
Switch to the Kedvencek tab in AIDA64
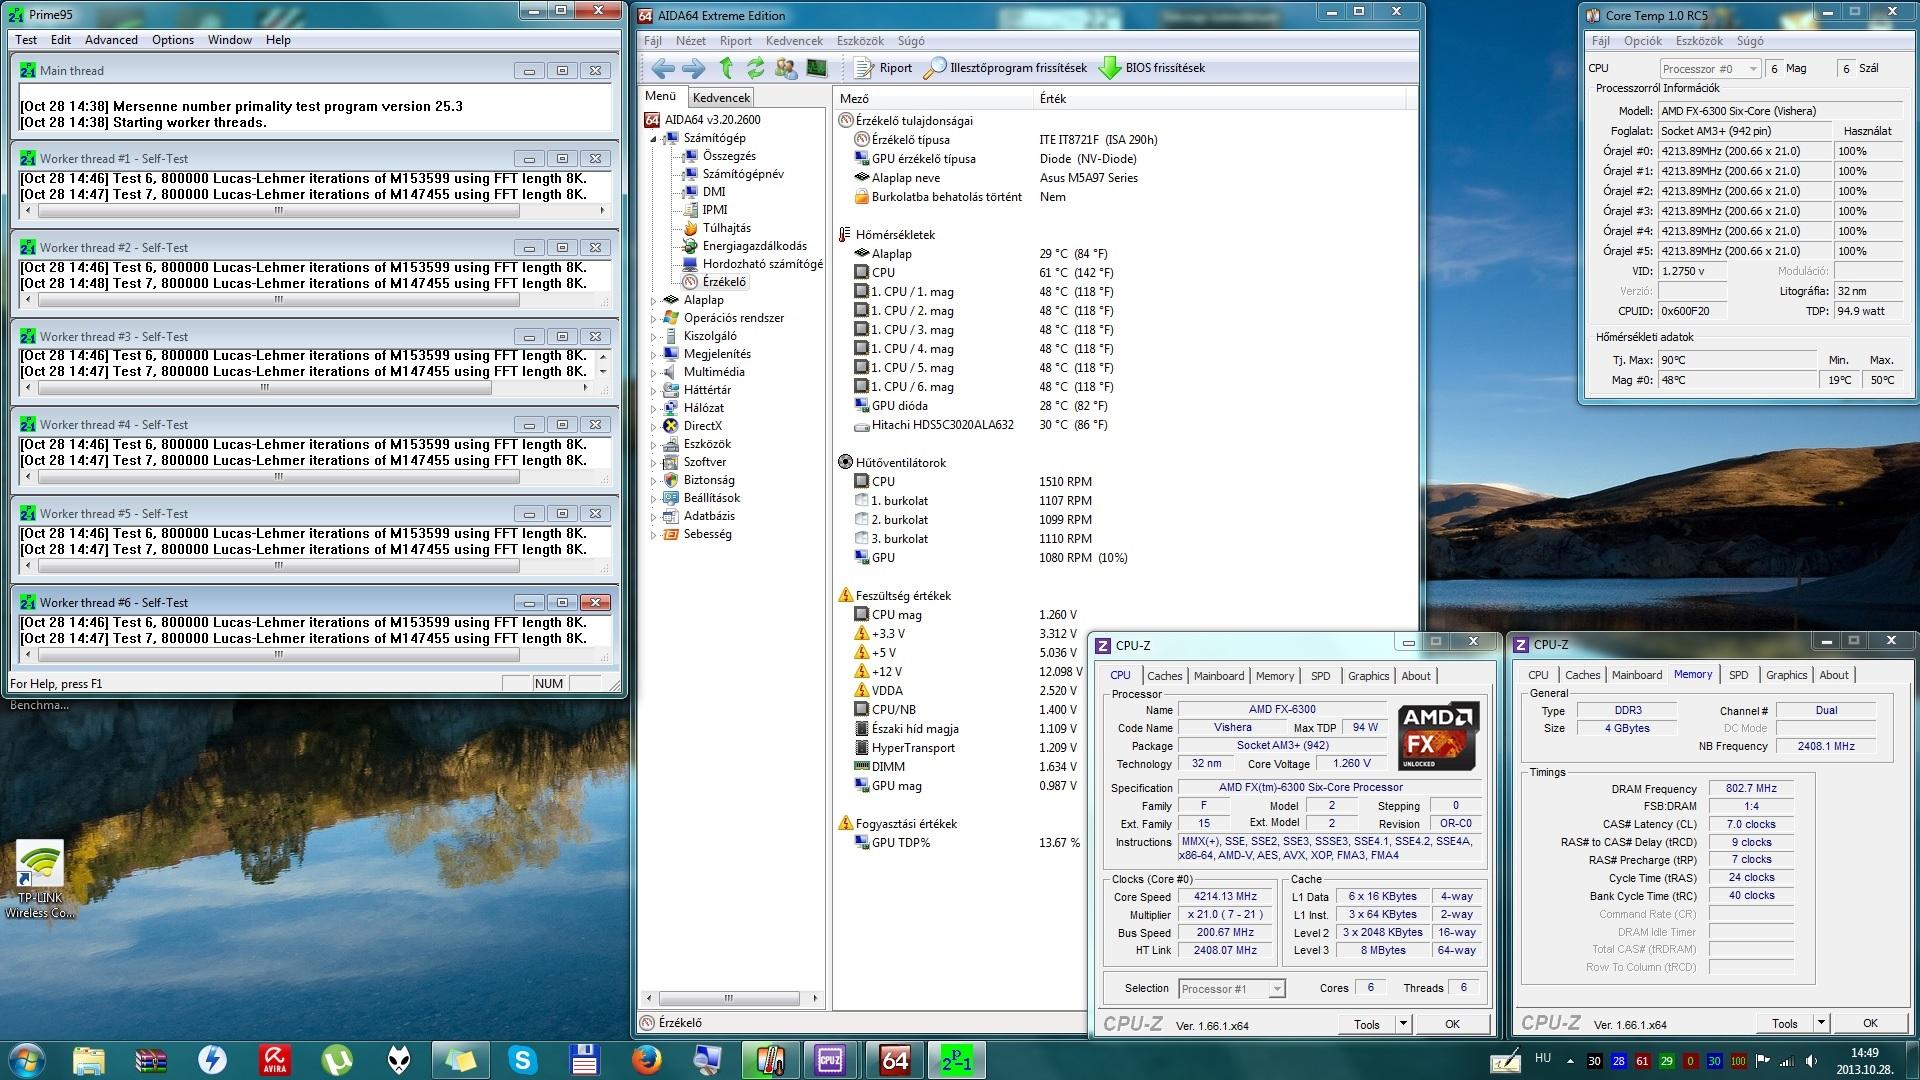[x=721, y=98]
